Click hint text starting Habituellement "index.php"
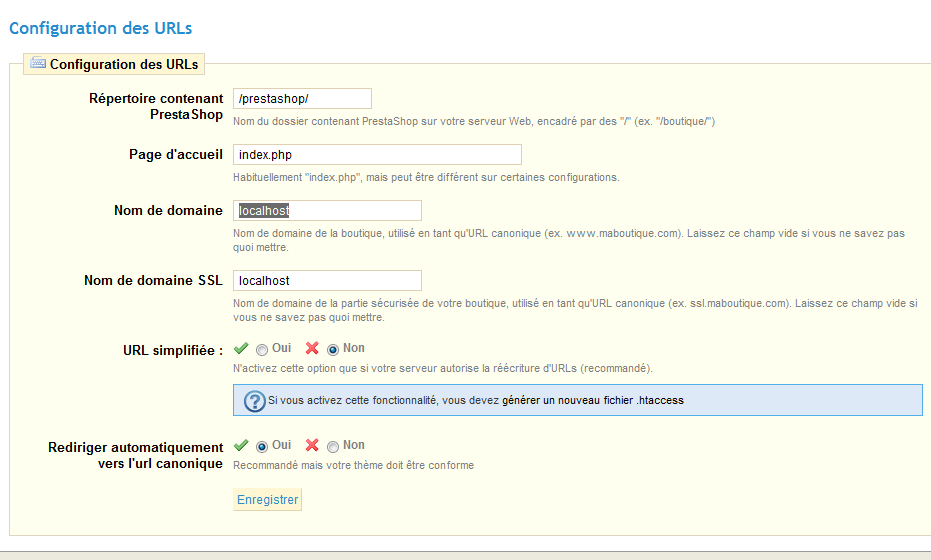The height and width of the screenshot is (560, 931). pyautogui.click(x=426, y=177)
